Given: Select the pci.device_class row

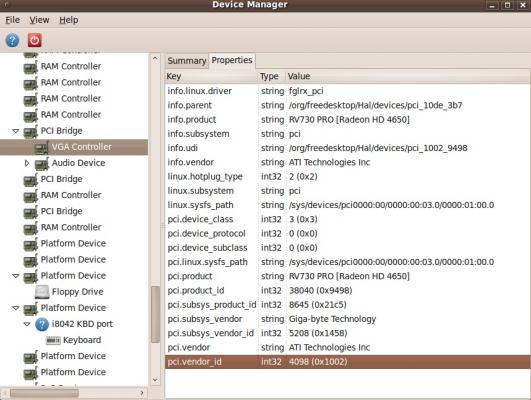Looking at the screenshot, I should 347,219.
